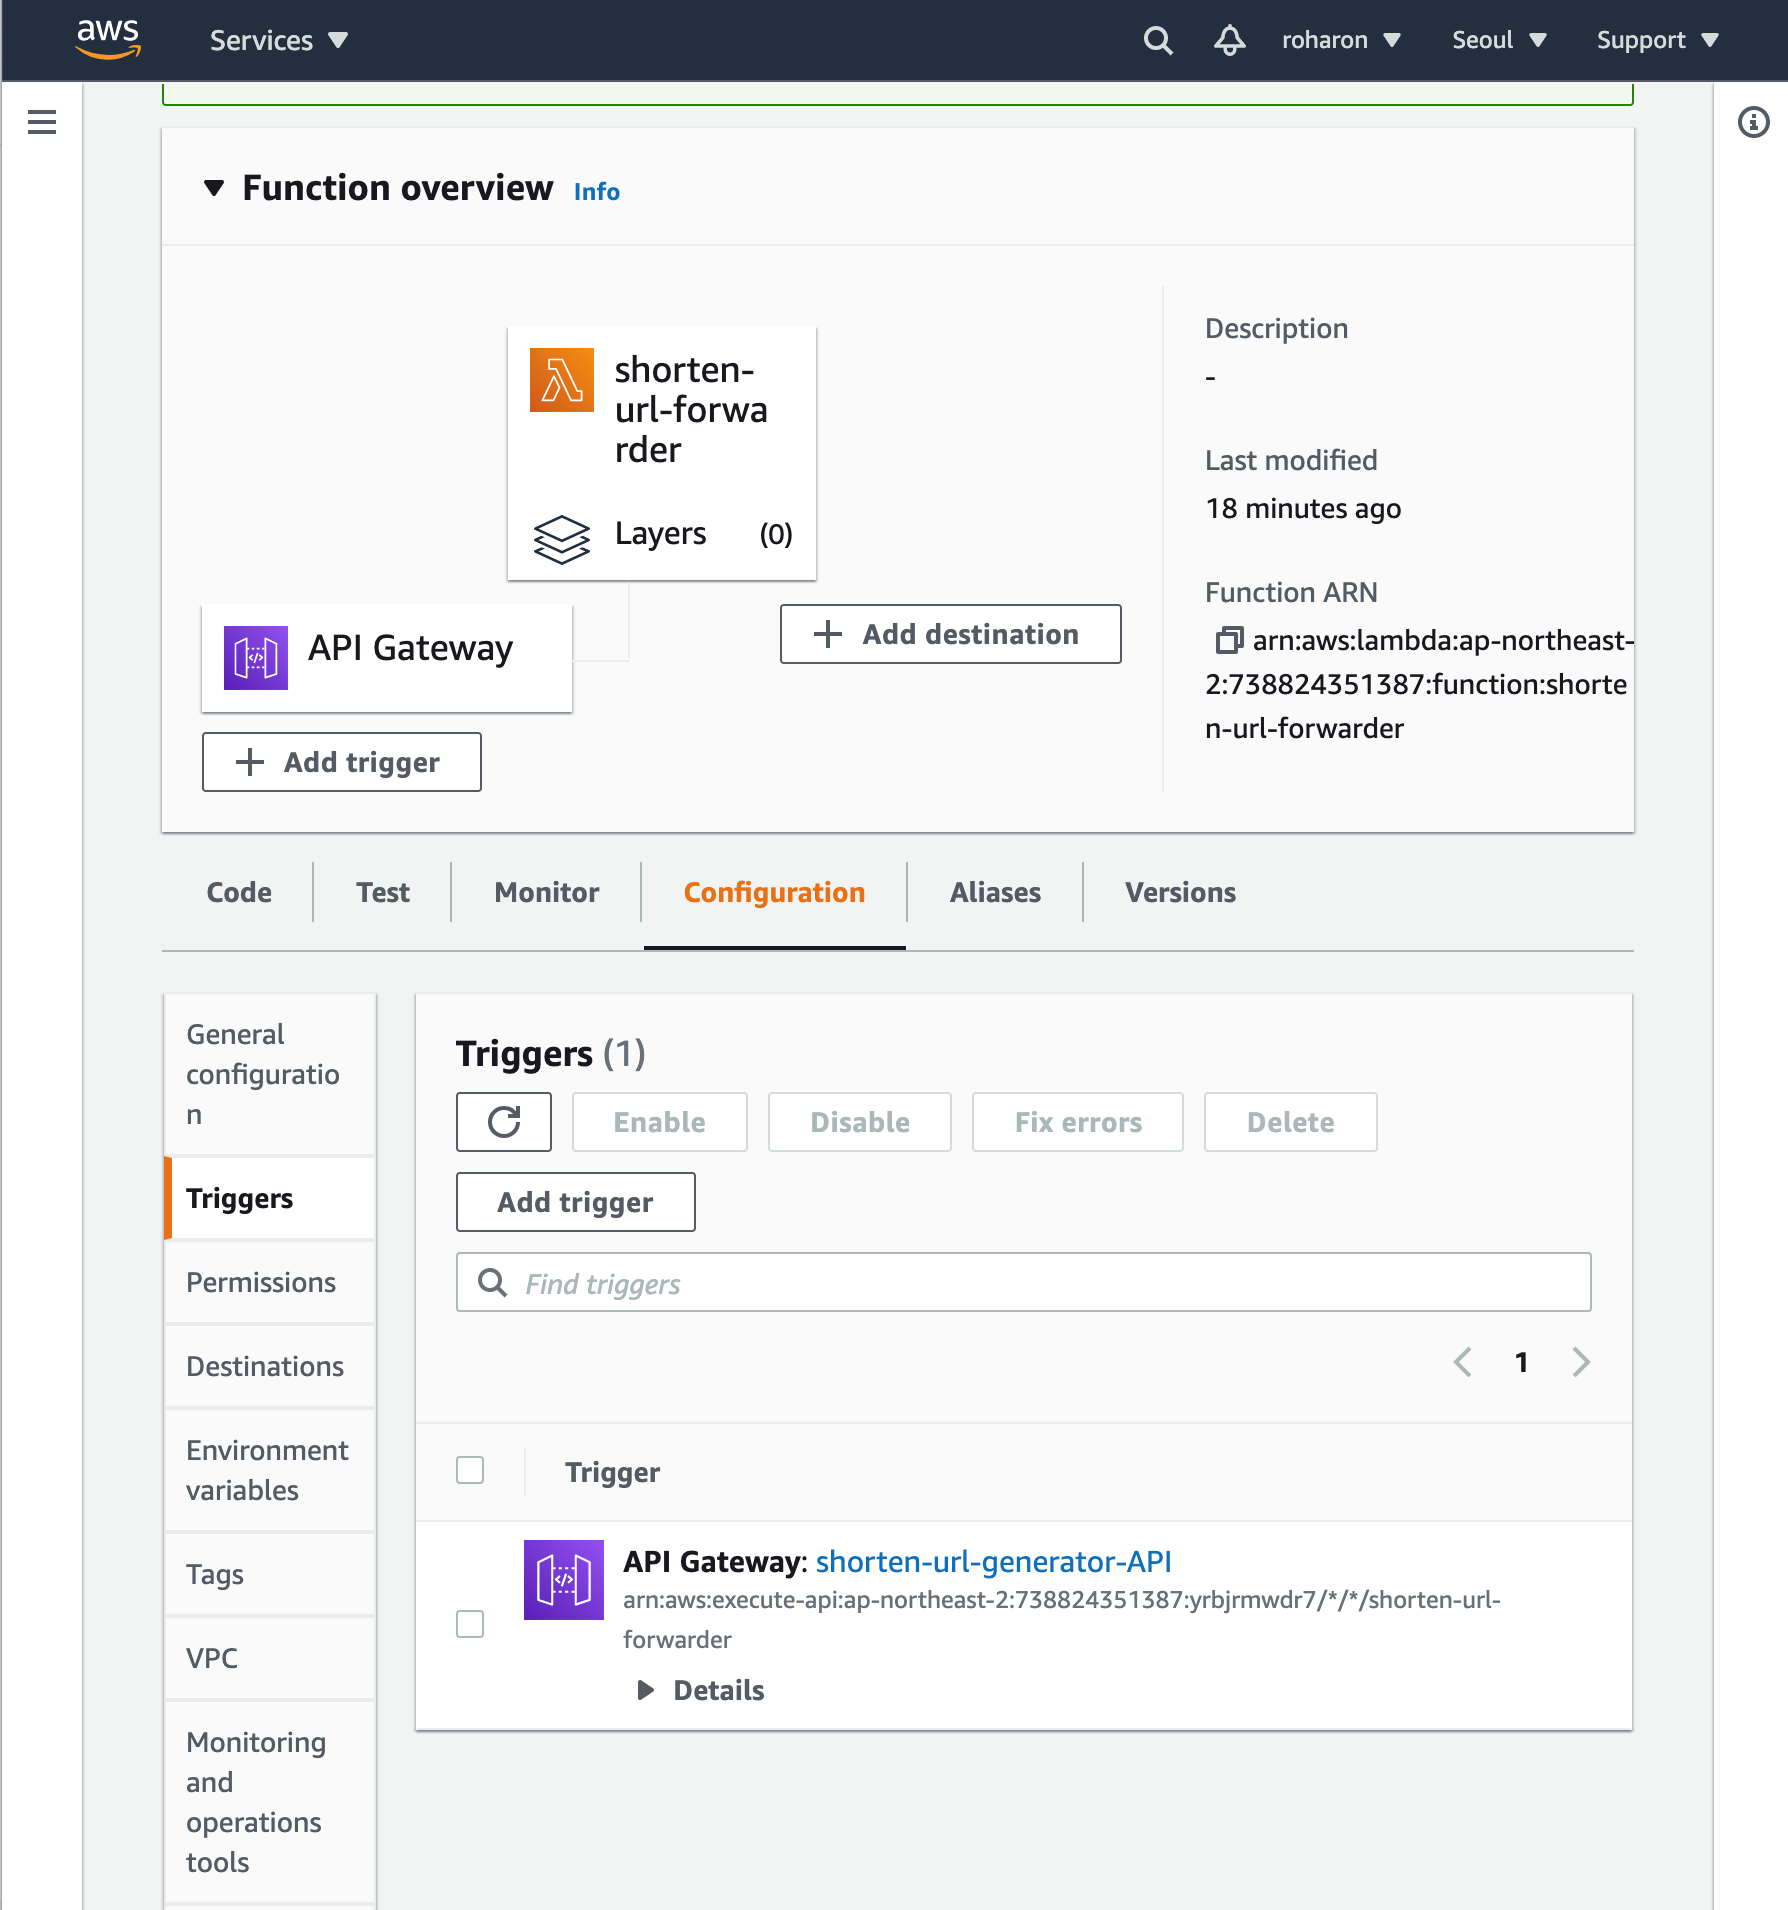Image resolution: width=1788 pixels, height=1910 pixels.
Task: Click the Find triggers search icon
Action: pos(492,1282)
